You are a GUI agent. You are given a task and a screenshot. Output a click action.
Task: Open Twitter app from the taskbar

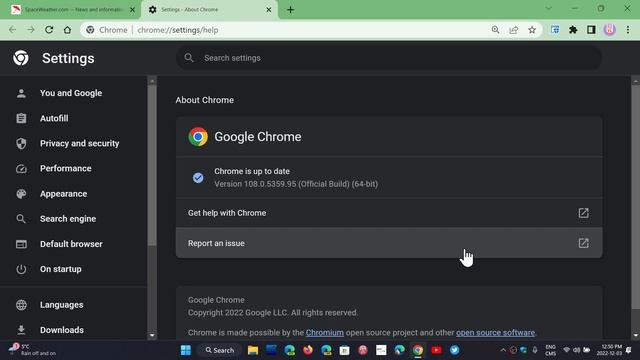(454, 350)
